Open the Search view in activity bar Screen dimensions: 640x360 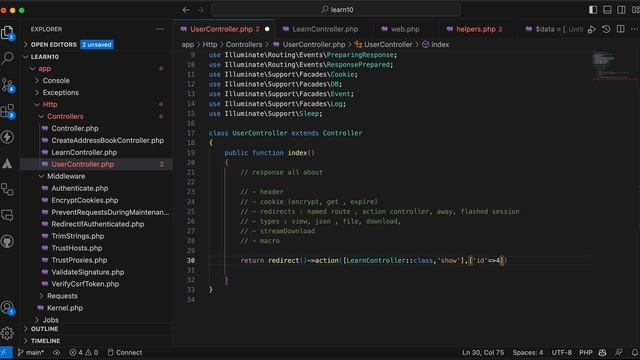pyautogui.click(x=7, y=58)
